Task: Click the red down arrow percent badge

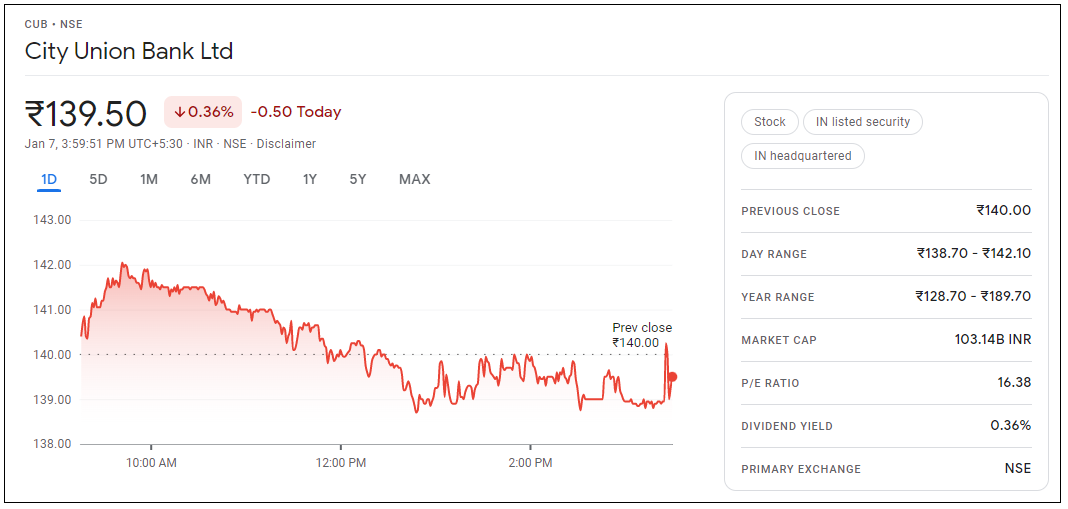Action: coord(203,112)
